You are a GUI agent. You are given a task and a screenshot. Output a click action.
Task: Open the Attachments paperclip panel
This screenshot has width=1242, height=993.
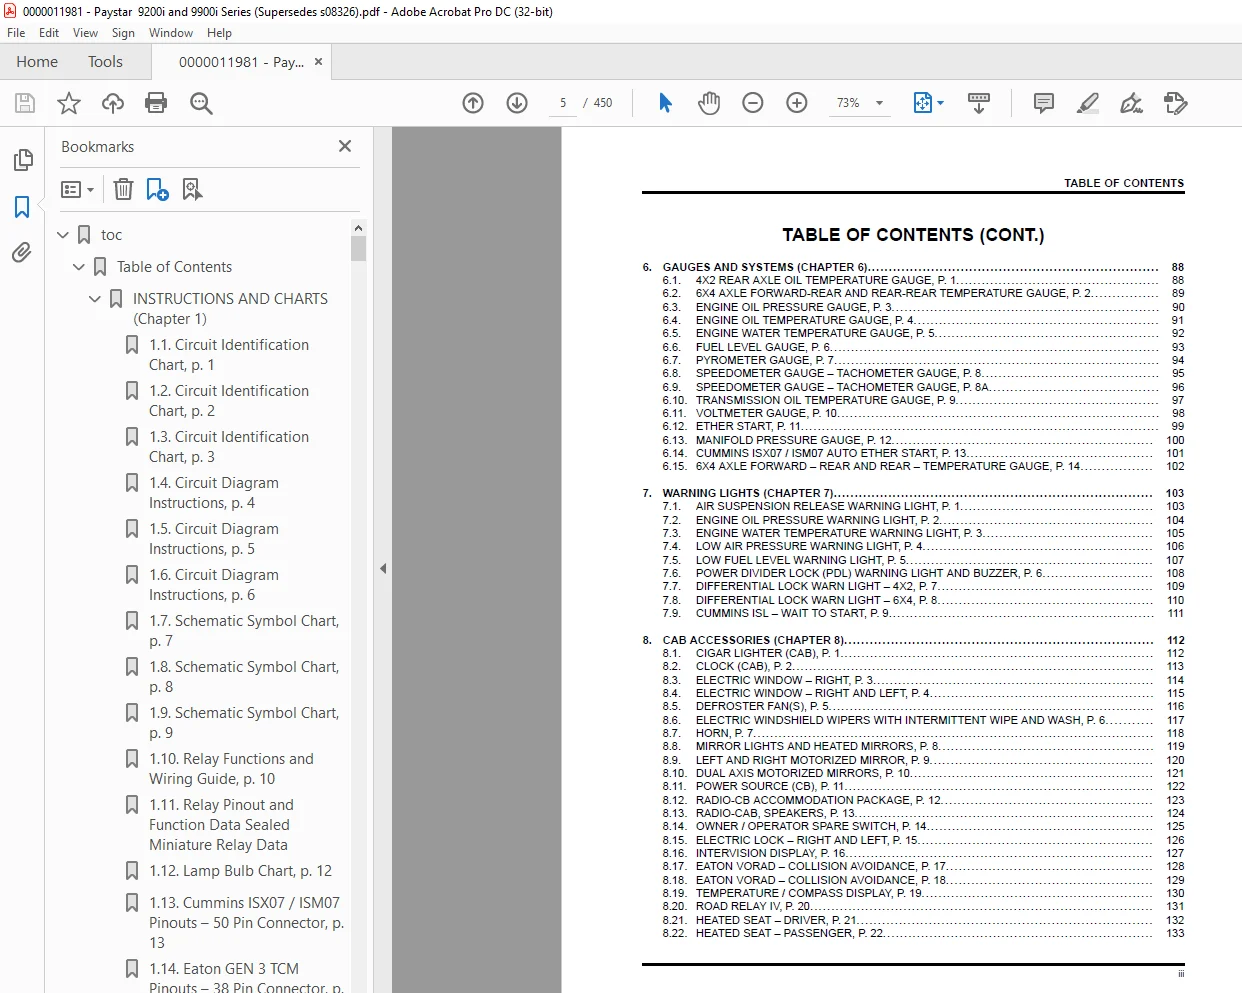(x=22, y=252)
